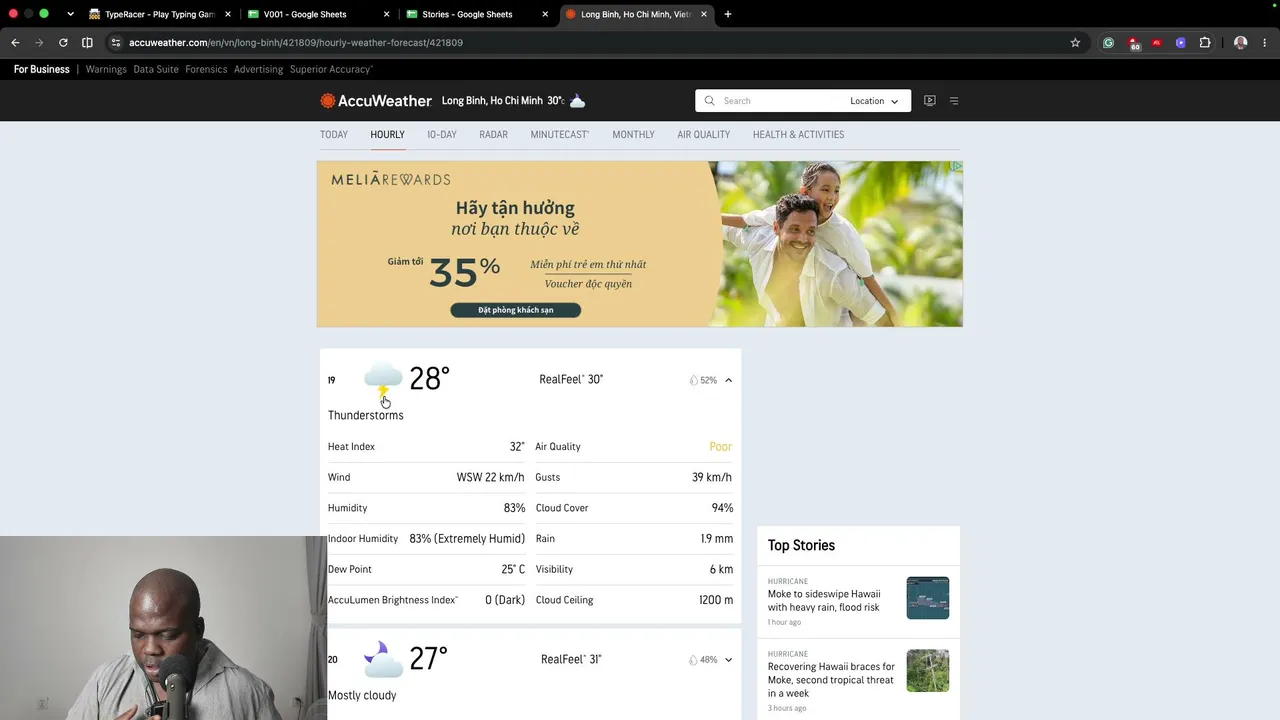Expand the hour 20 forecast details
Viewport: 1280px width, 720px height.
[x=728, y=660]
